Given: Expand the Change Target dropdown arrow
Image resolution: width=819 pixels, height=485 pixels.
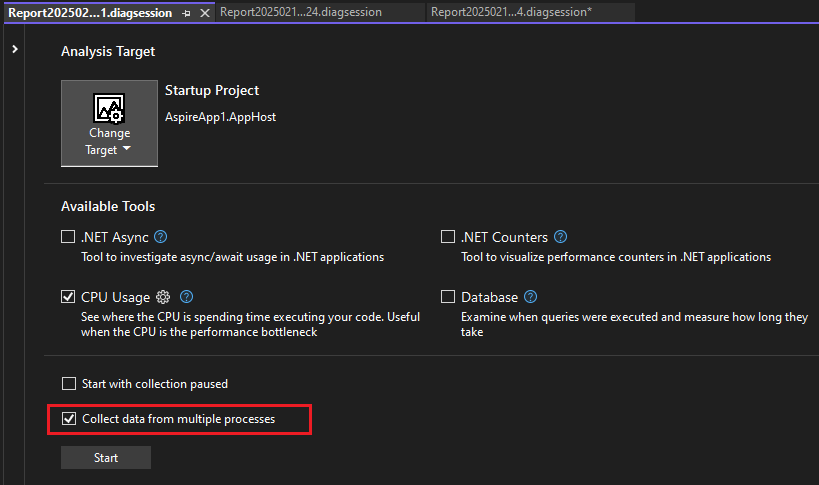Looking at the screenshot, I should pos(127,150).
